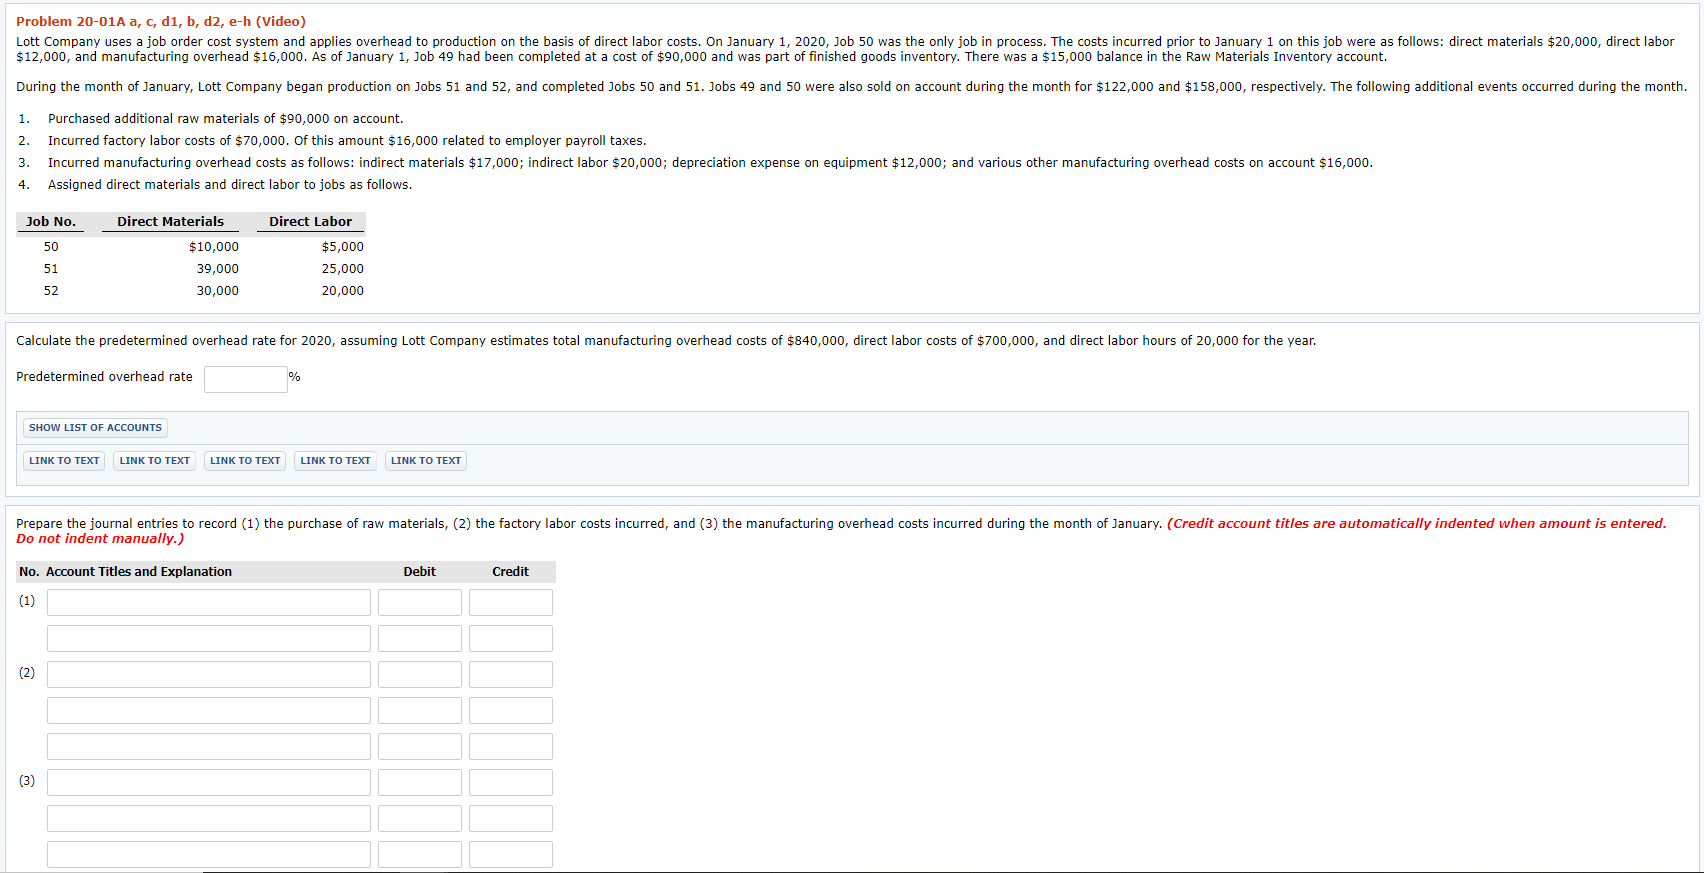Click the second LINK TO TEXT button
Image resolution: width=1704 pixels, height=873 pixels.
(x=154, y=461)
